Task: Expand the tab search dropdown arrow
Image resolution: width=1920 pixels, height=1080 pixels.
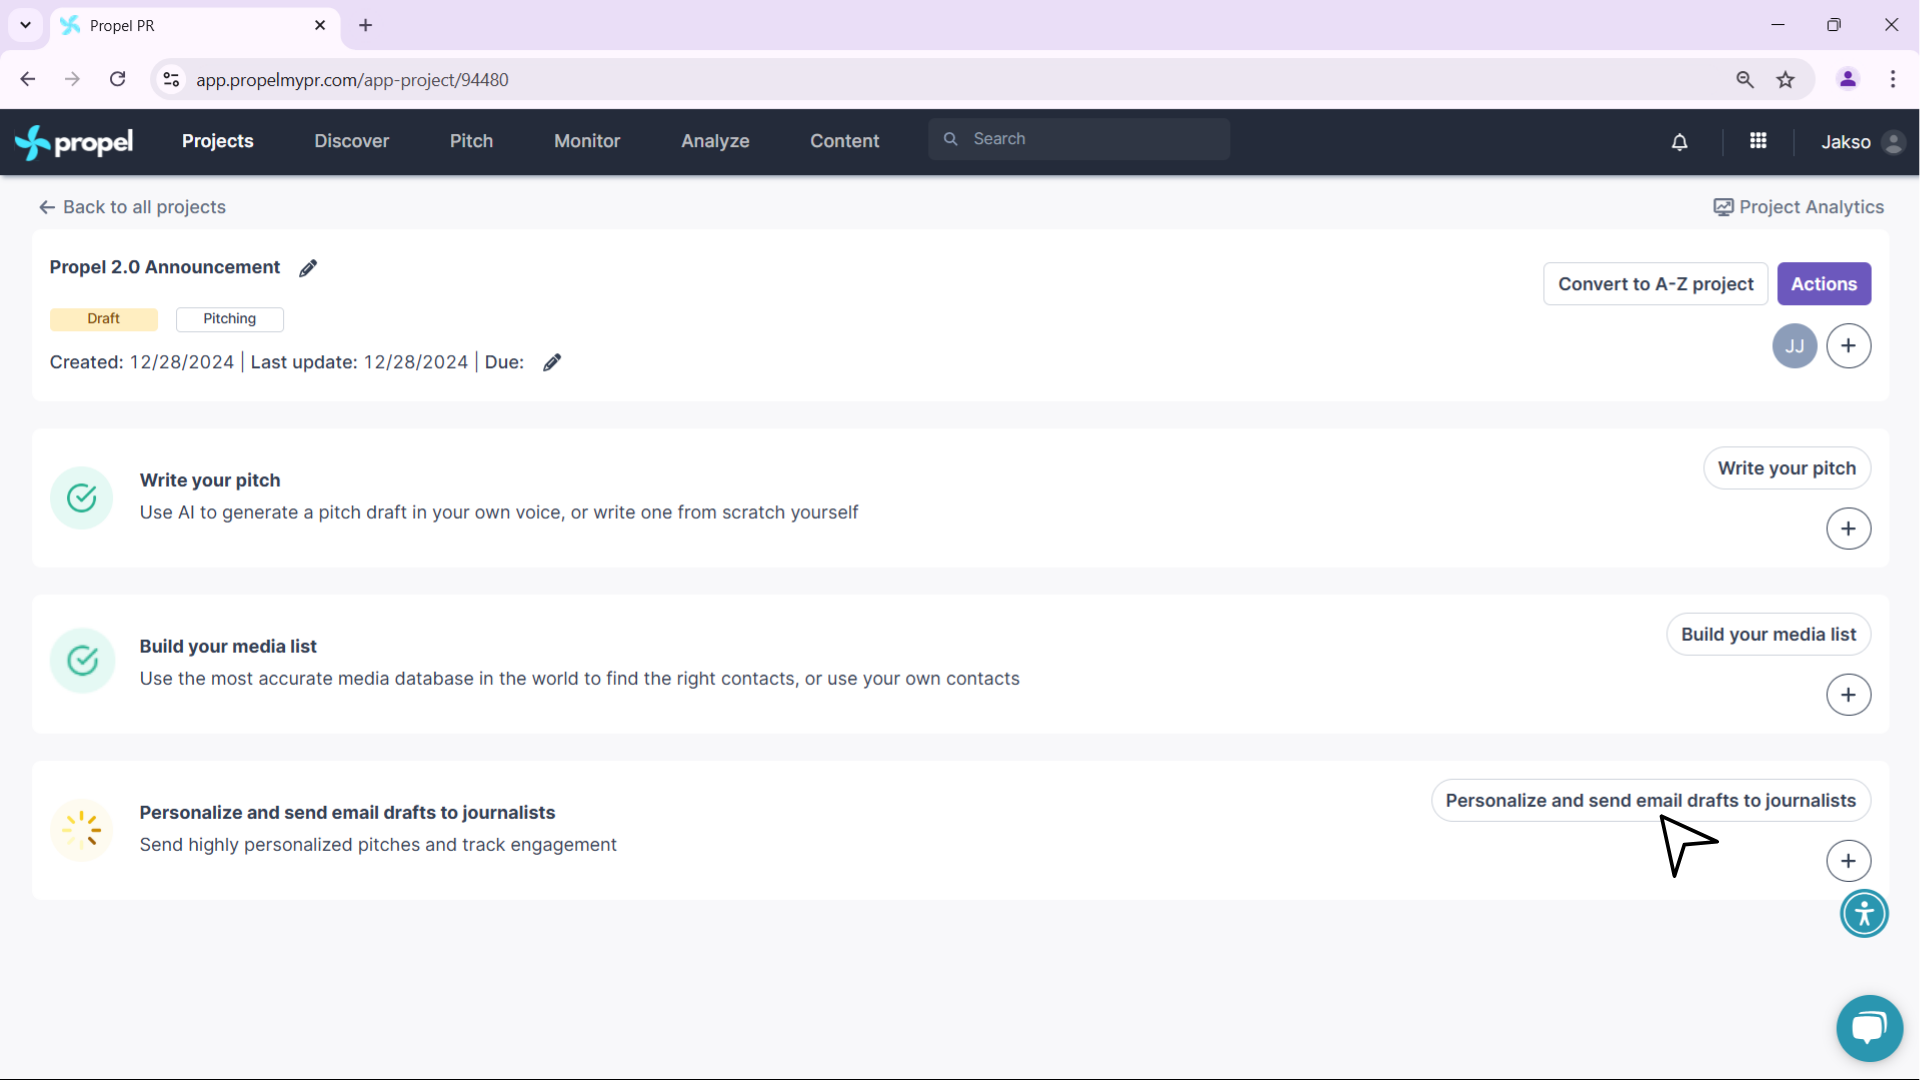Action: tap(26, 25)
